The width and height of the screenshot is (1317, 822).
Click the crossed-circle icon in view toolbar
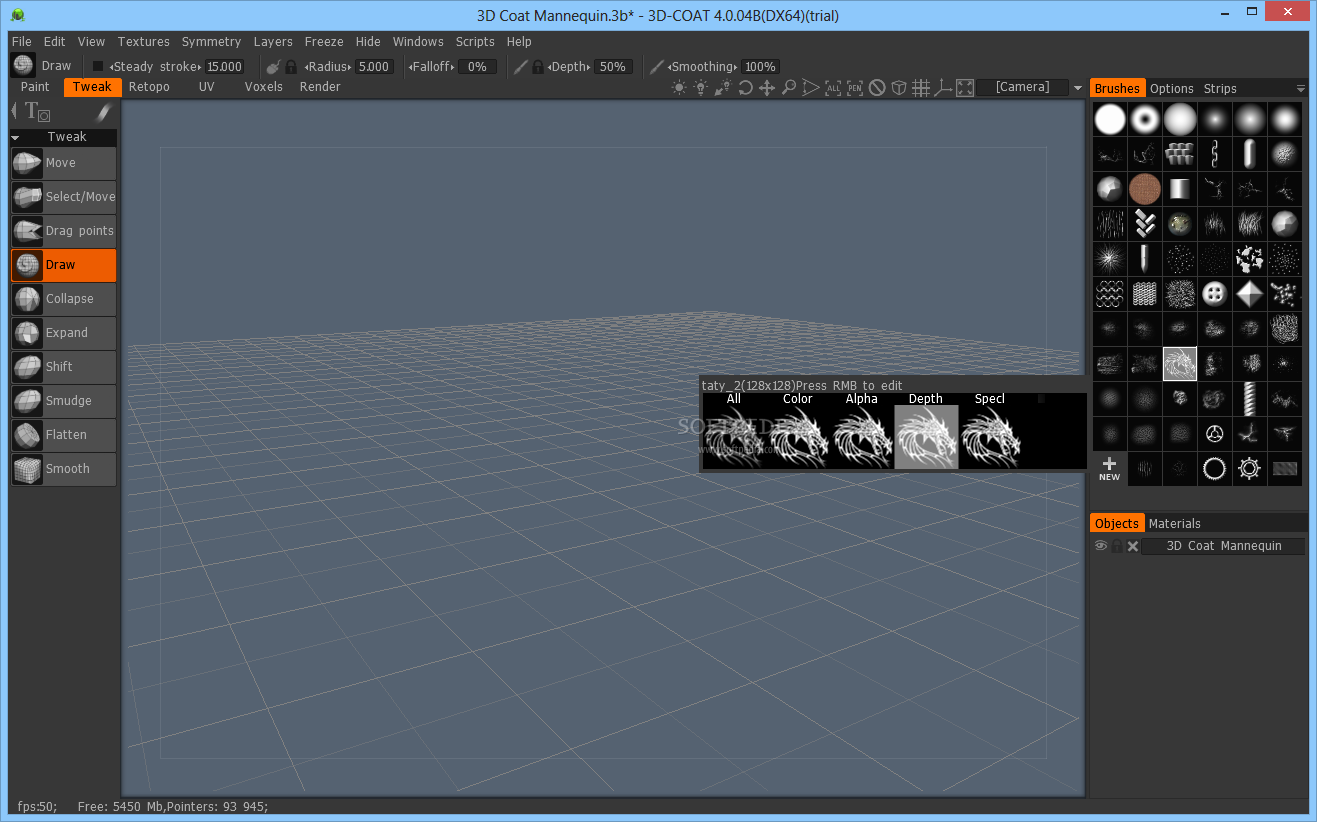tap(877, 88)
